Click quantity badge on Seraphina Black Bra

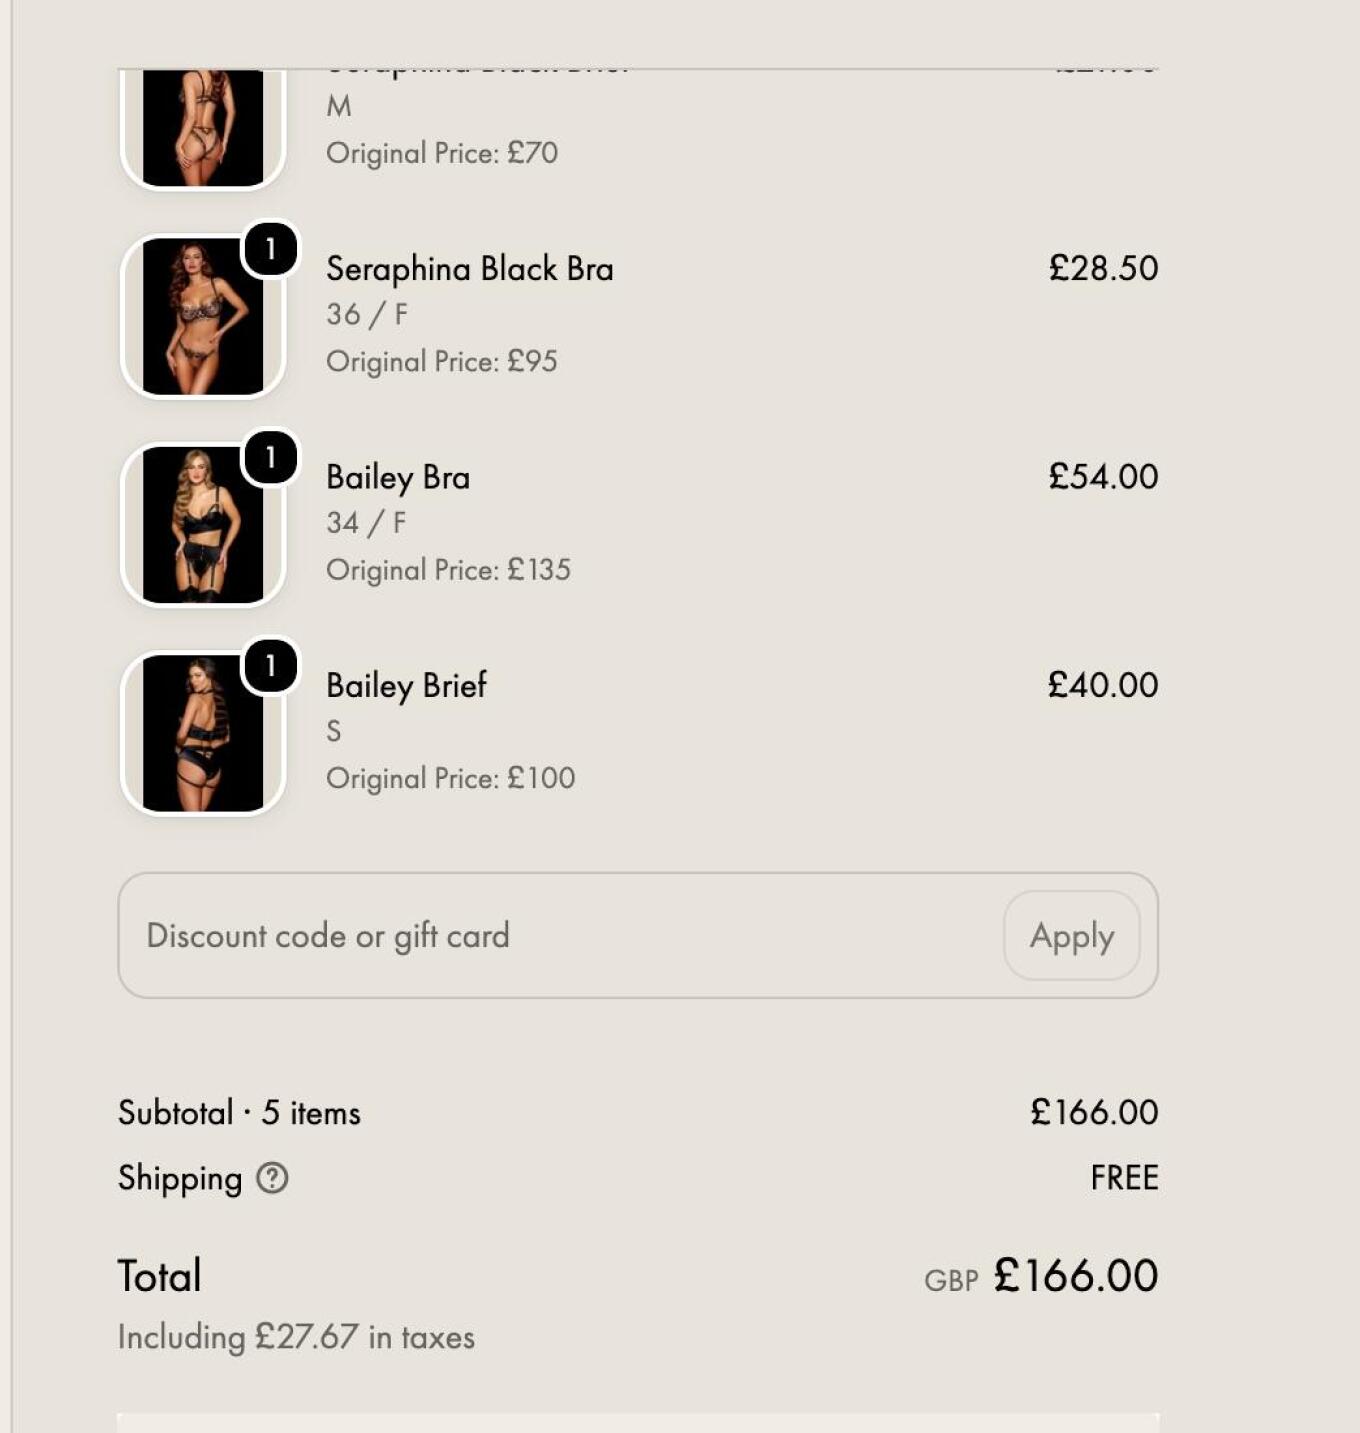coord(270,249)
